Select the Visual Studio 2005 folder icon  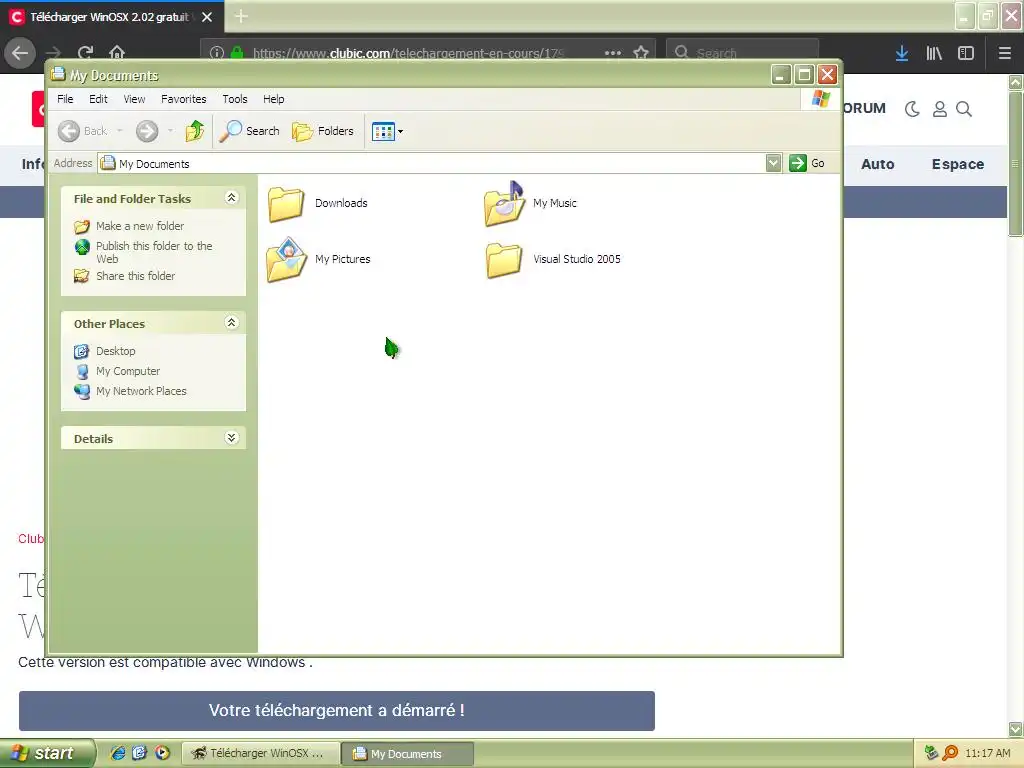504,260
